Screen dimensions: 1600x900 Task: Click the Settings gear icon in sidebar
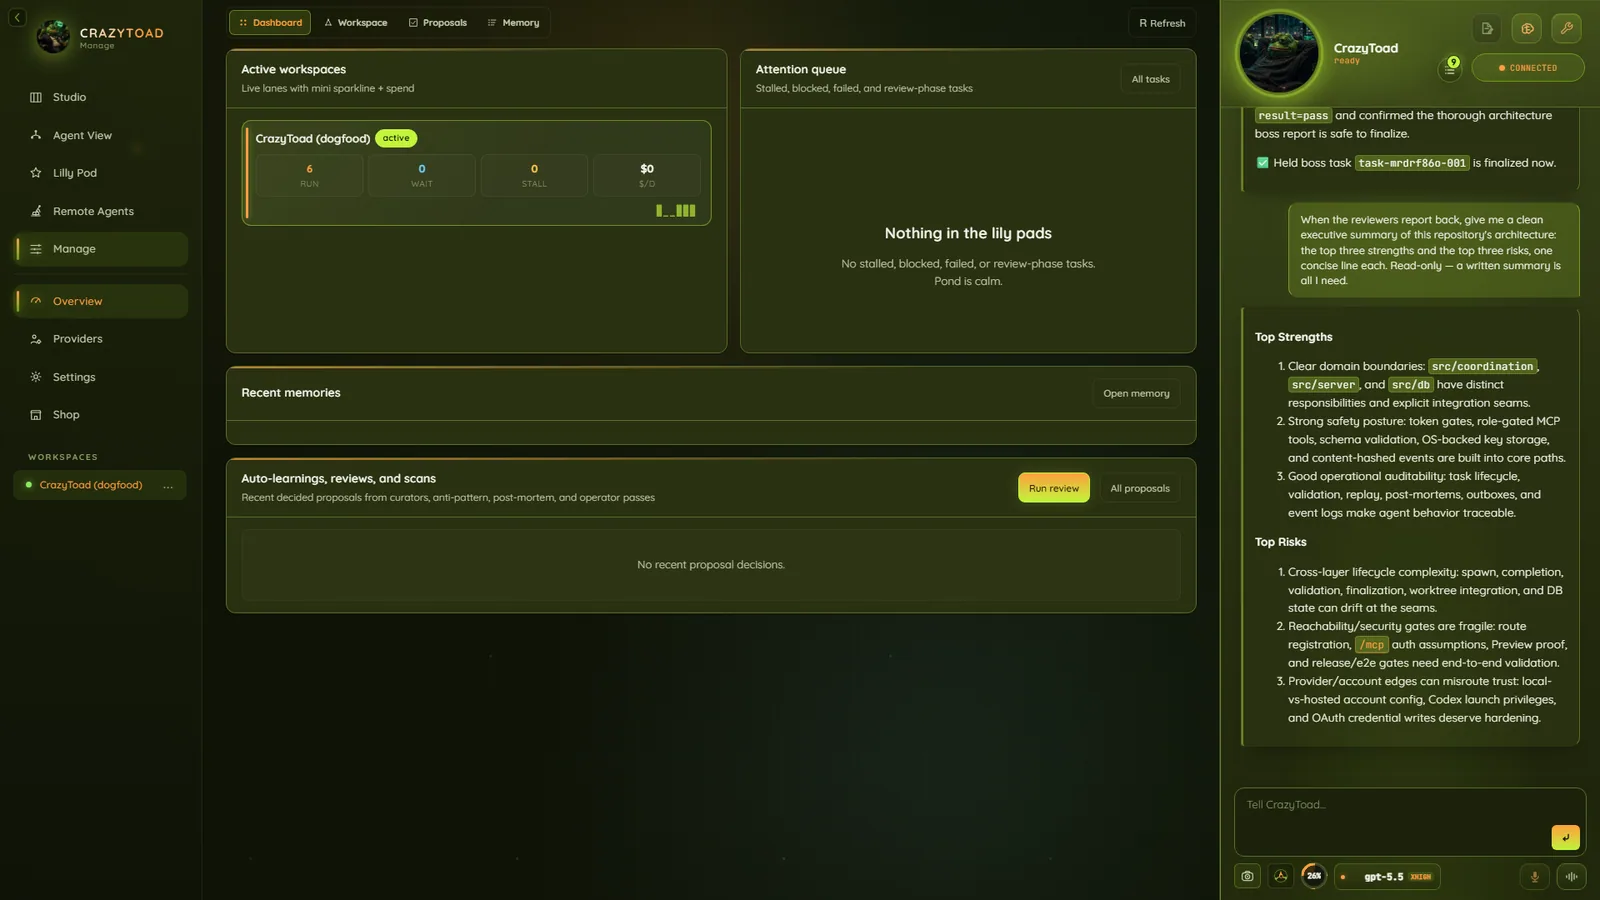pyautogui.click(x=36, y=377)
